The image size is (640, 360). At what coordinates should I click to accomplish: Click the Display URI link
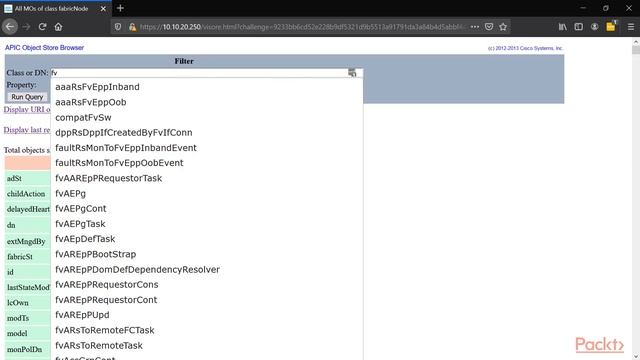pos(27,109)
